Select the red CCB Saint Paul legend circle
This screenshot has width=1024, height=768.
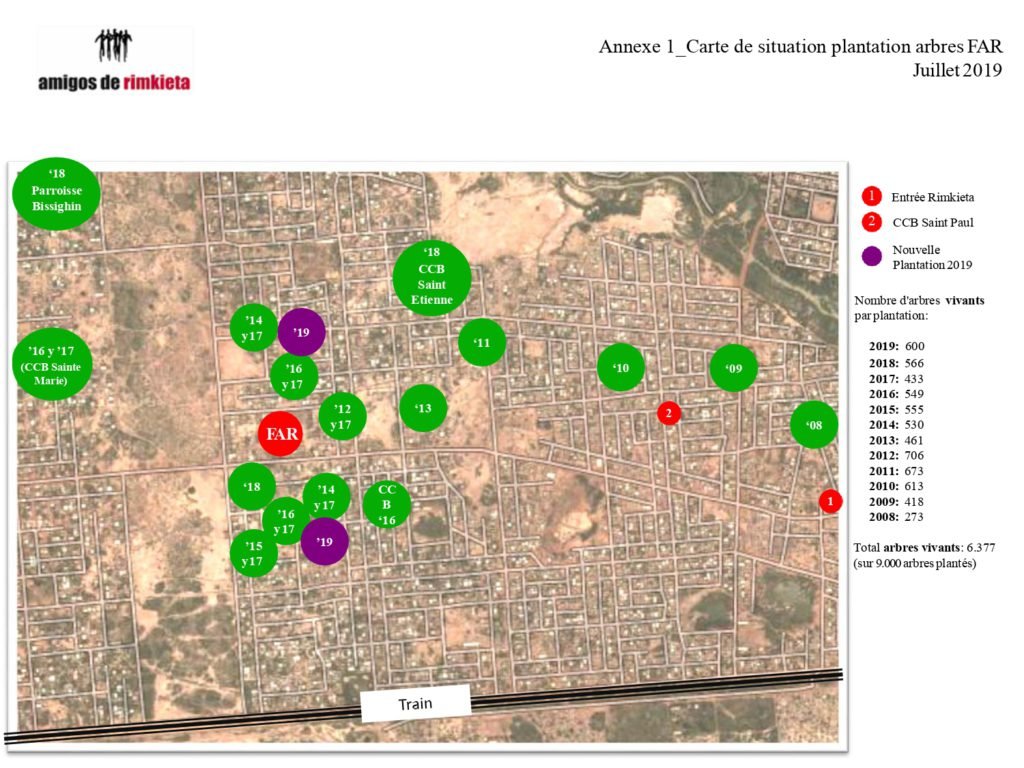click(872, 222)
